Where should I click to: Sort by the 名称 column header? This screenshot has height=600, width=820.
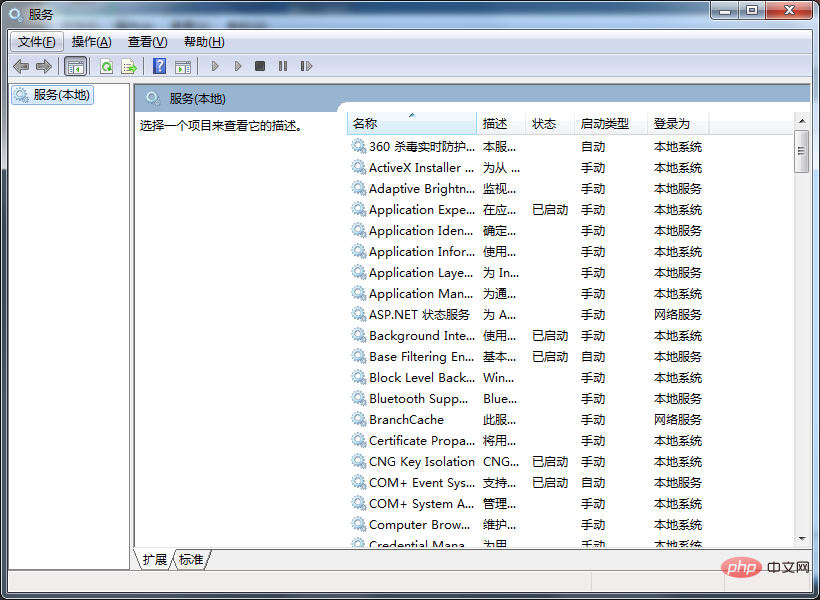point(412,123)
